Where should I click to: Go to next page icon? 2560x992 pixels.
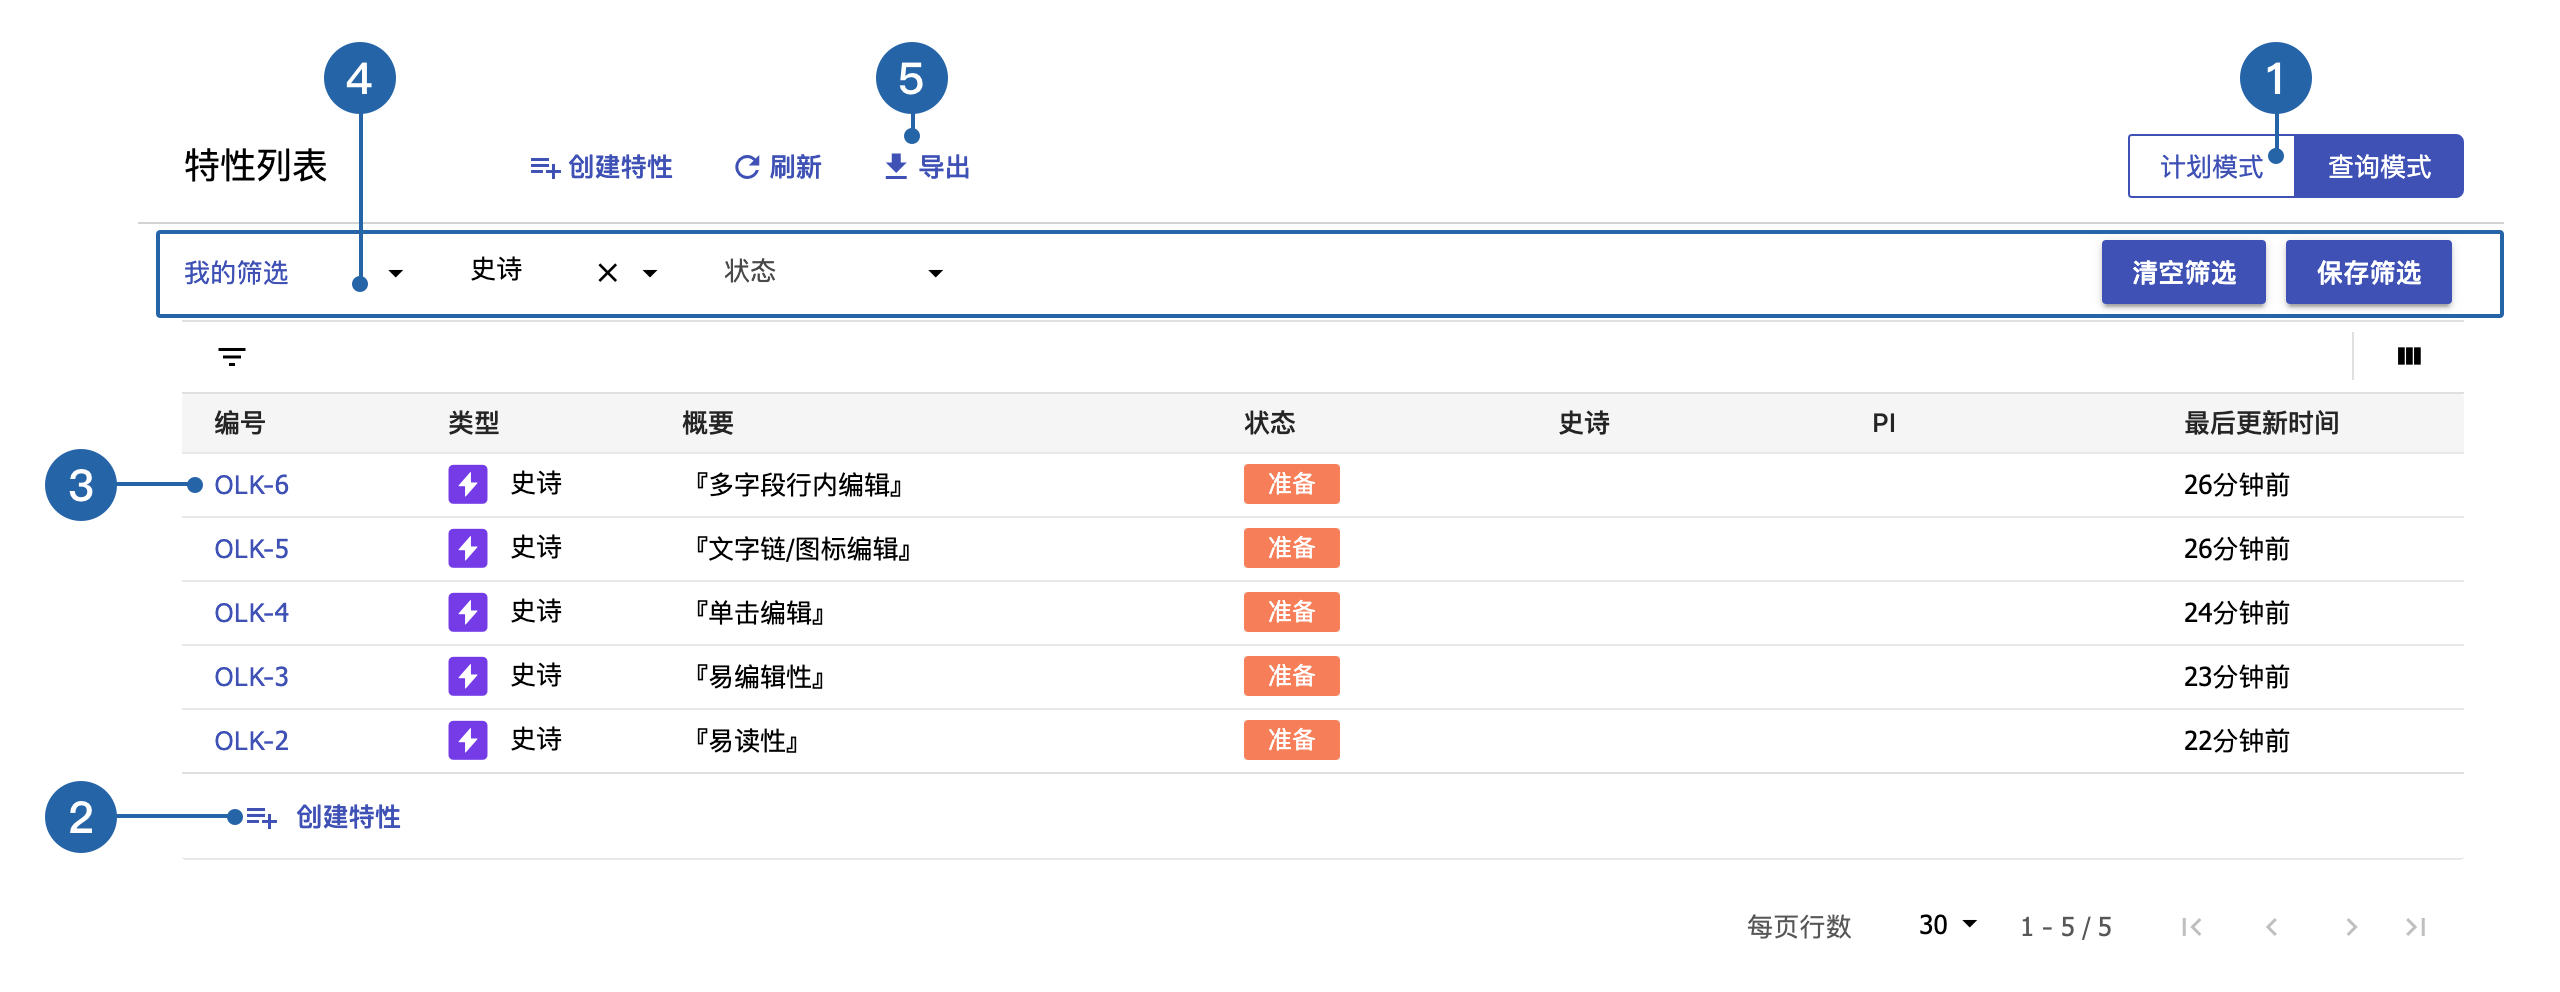2351,927
